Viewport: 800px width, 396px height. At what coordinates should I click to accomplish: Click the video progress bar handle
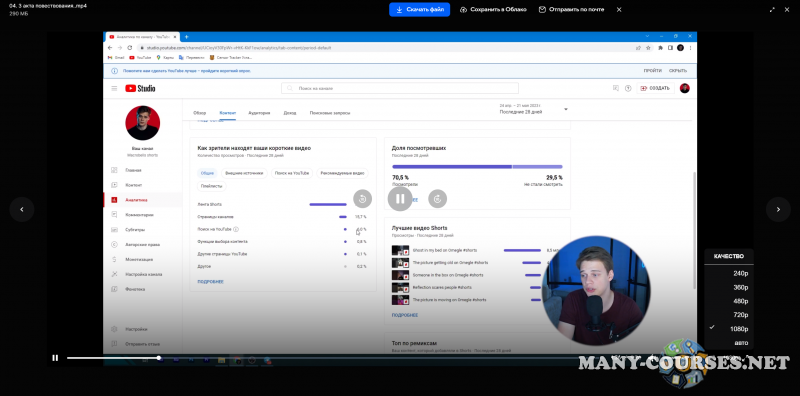click(159, 358)
